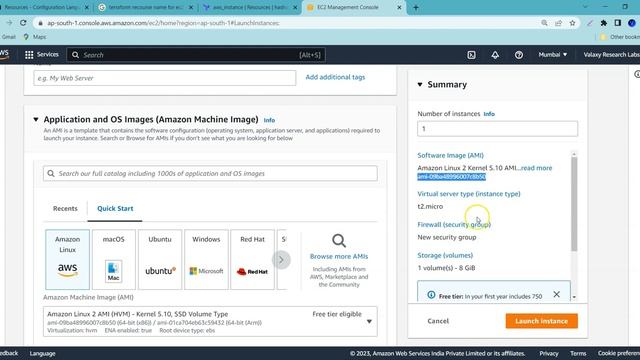Close the terraform resource name search tab
The height and width of the screenshot is (360, 640).
(x=191, y=7)
